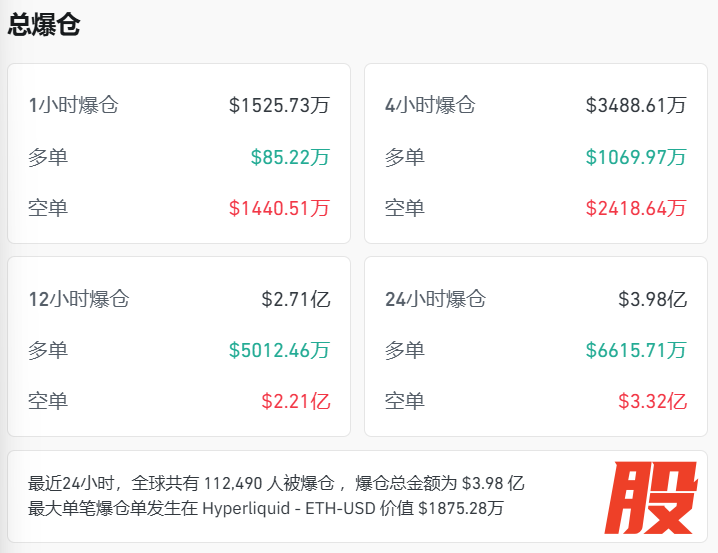Screen dimensions: 718x553
Task: Click the 4-hour total $3488.61万
Action: click(636, 104)
